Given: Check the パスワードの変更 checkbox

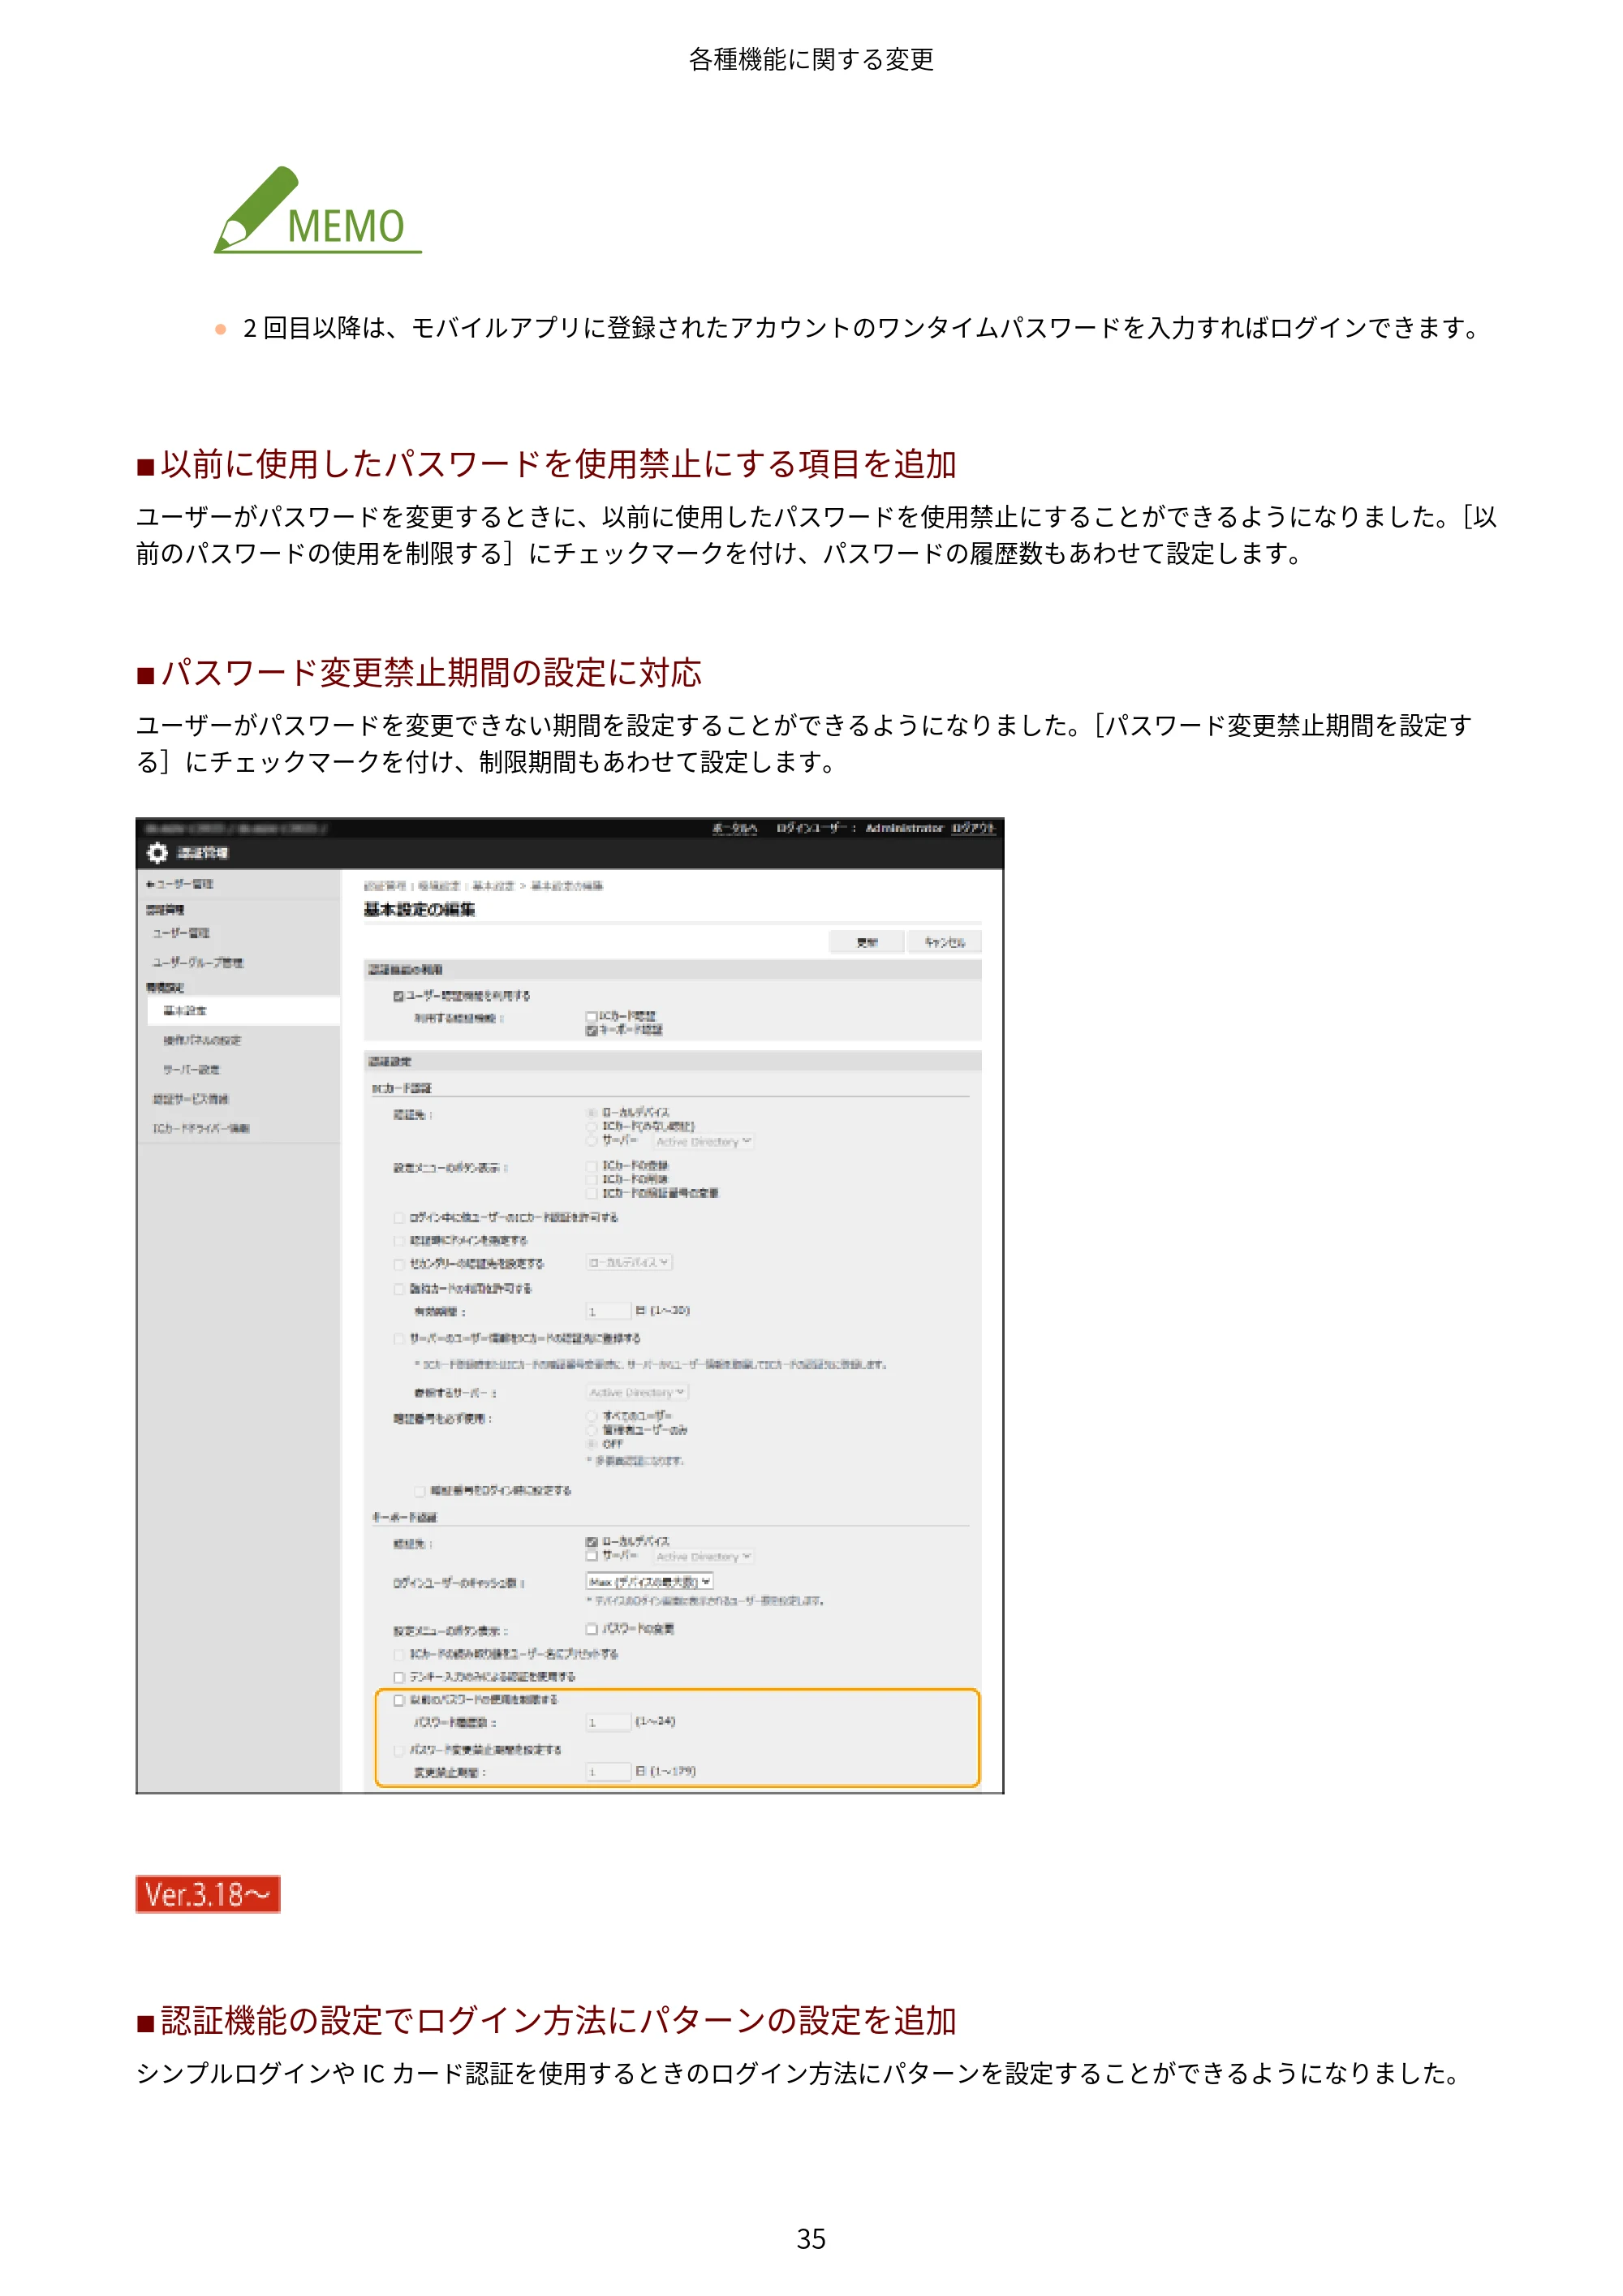Looking at the screenshot, I should 592,1629.
